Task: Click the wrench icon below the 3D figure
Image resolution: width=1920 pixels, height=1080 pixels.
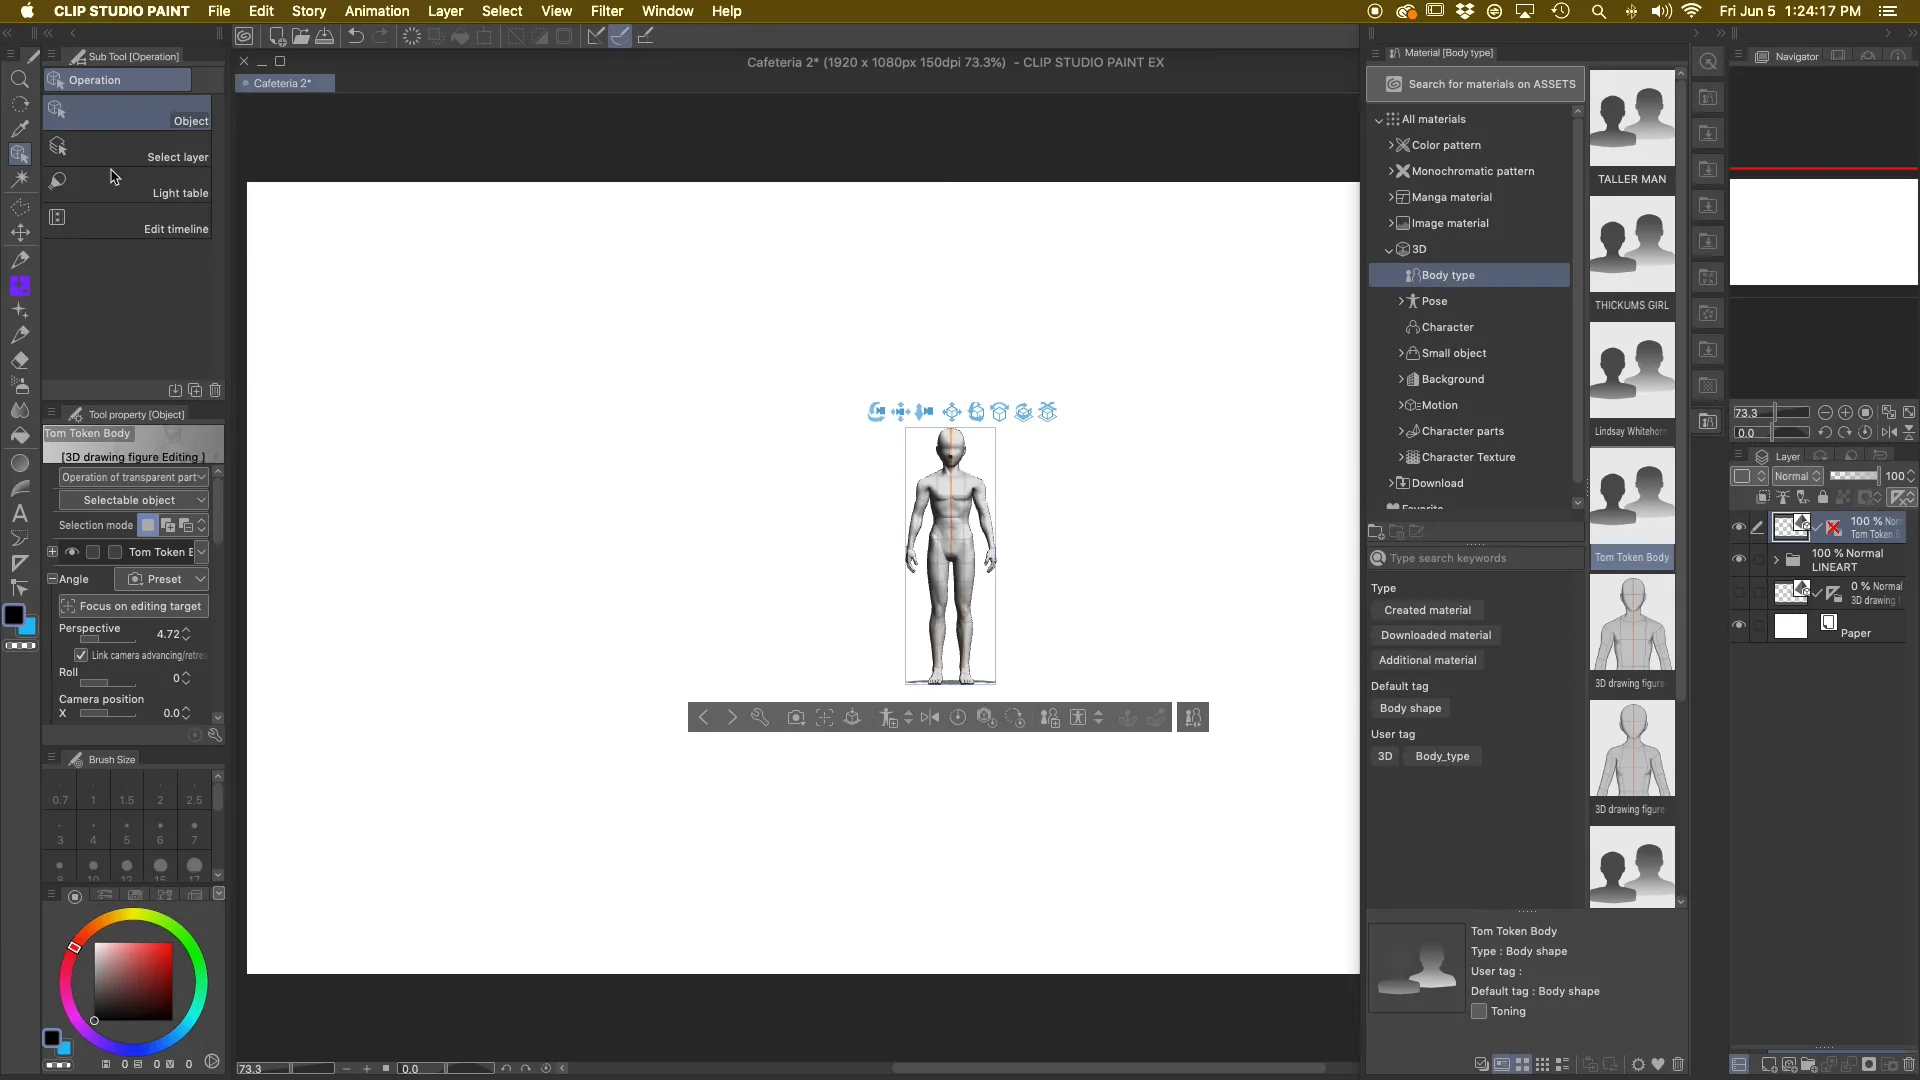Action: point(761,717)
